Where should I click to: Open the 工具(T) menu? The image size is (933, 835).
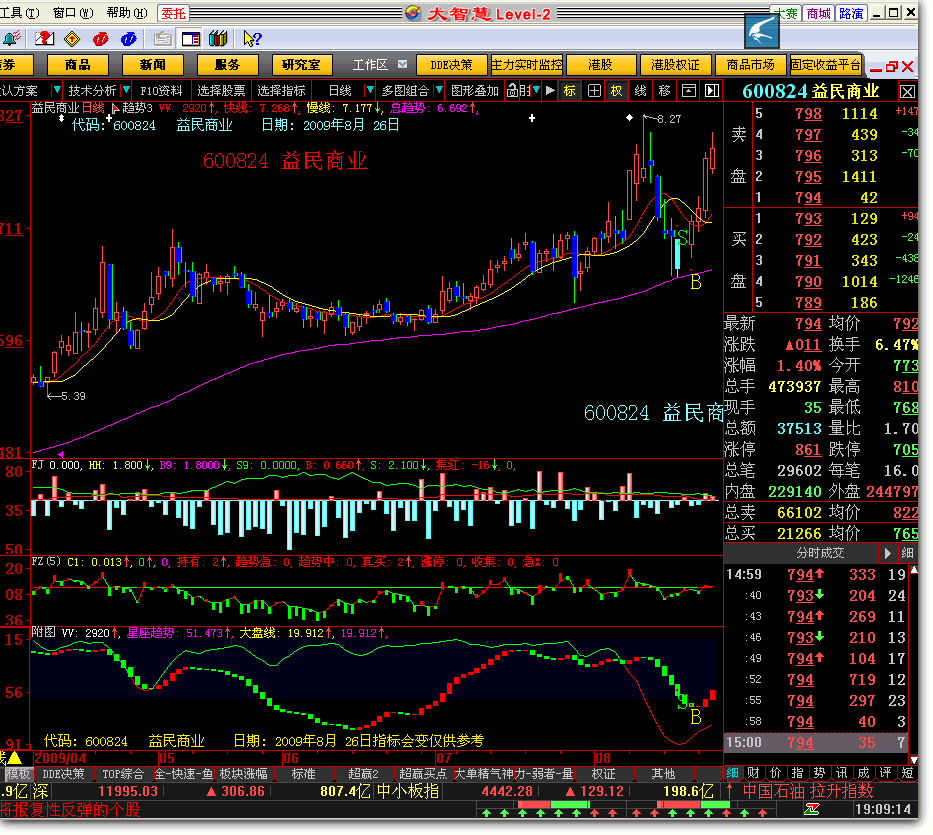coord(19,13)
